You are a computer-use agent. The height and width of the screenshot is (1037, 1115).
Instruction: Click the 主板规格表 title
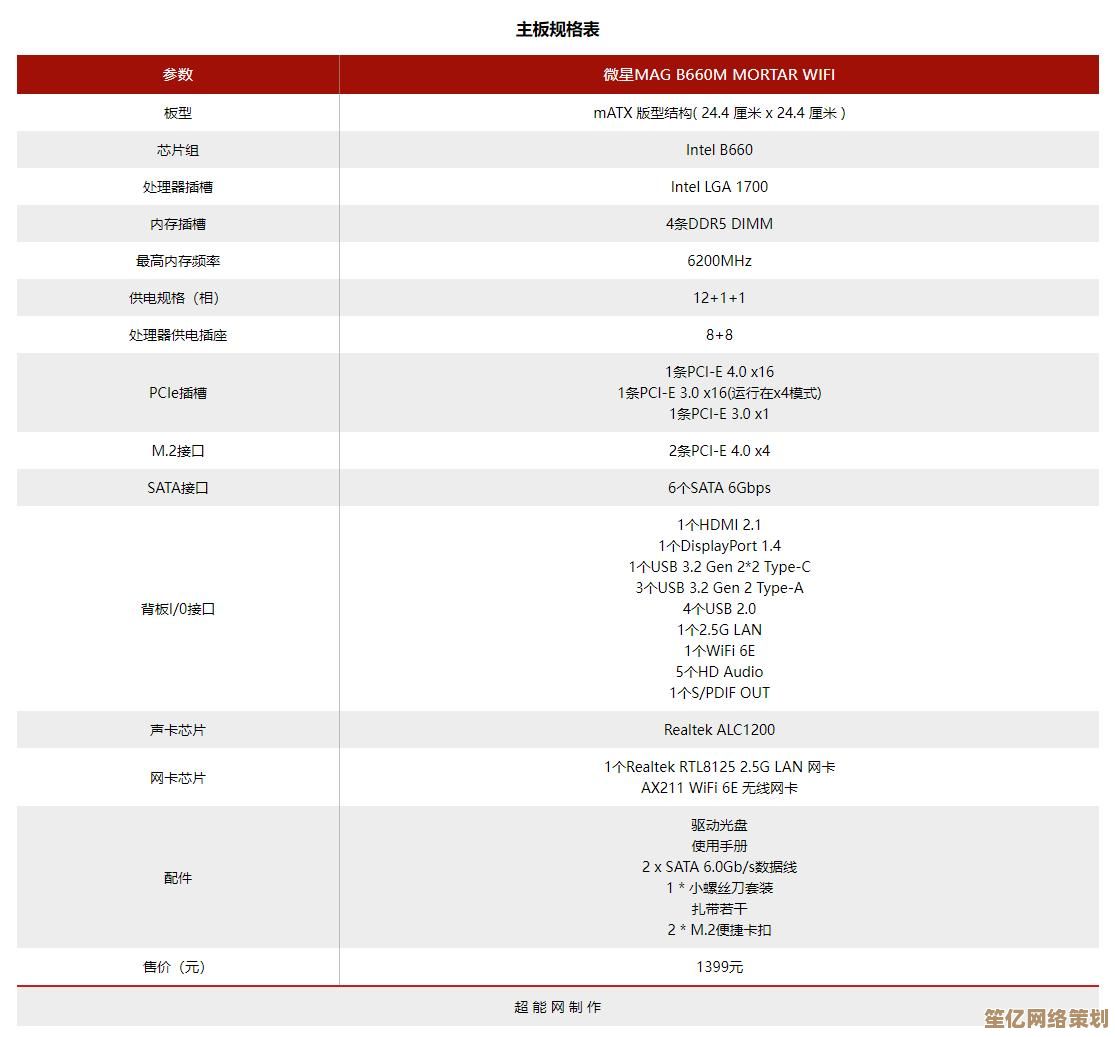[556, 31]
